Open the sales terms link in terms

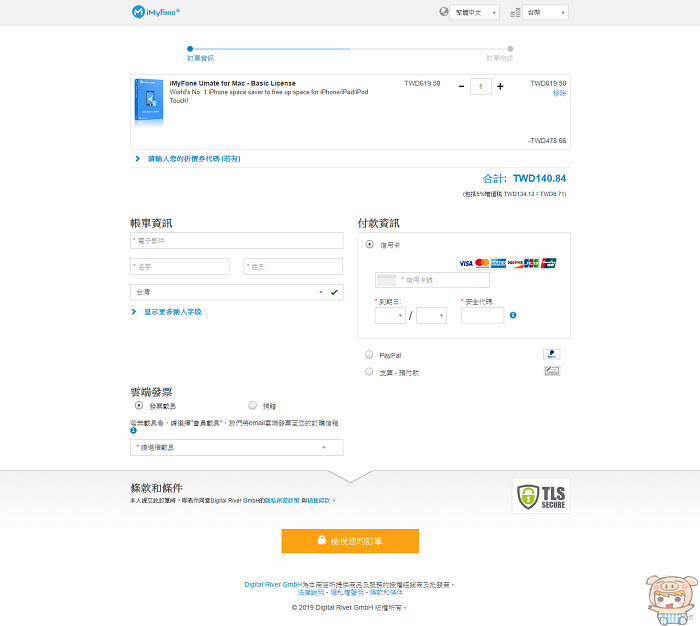(x=319, y=501)
